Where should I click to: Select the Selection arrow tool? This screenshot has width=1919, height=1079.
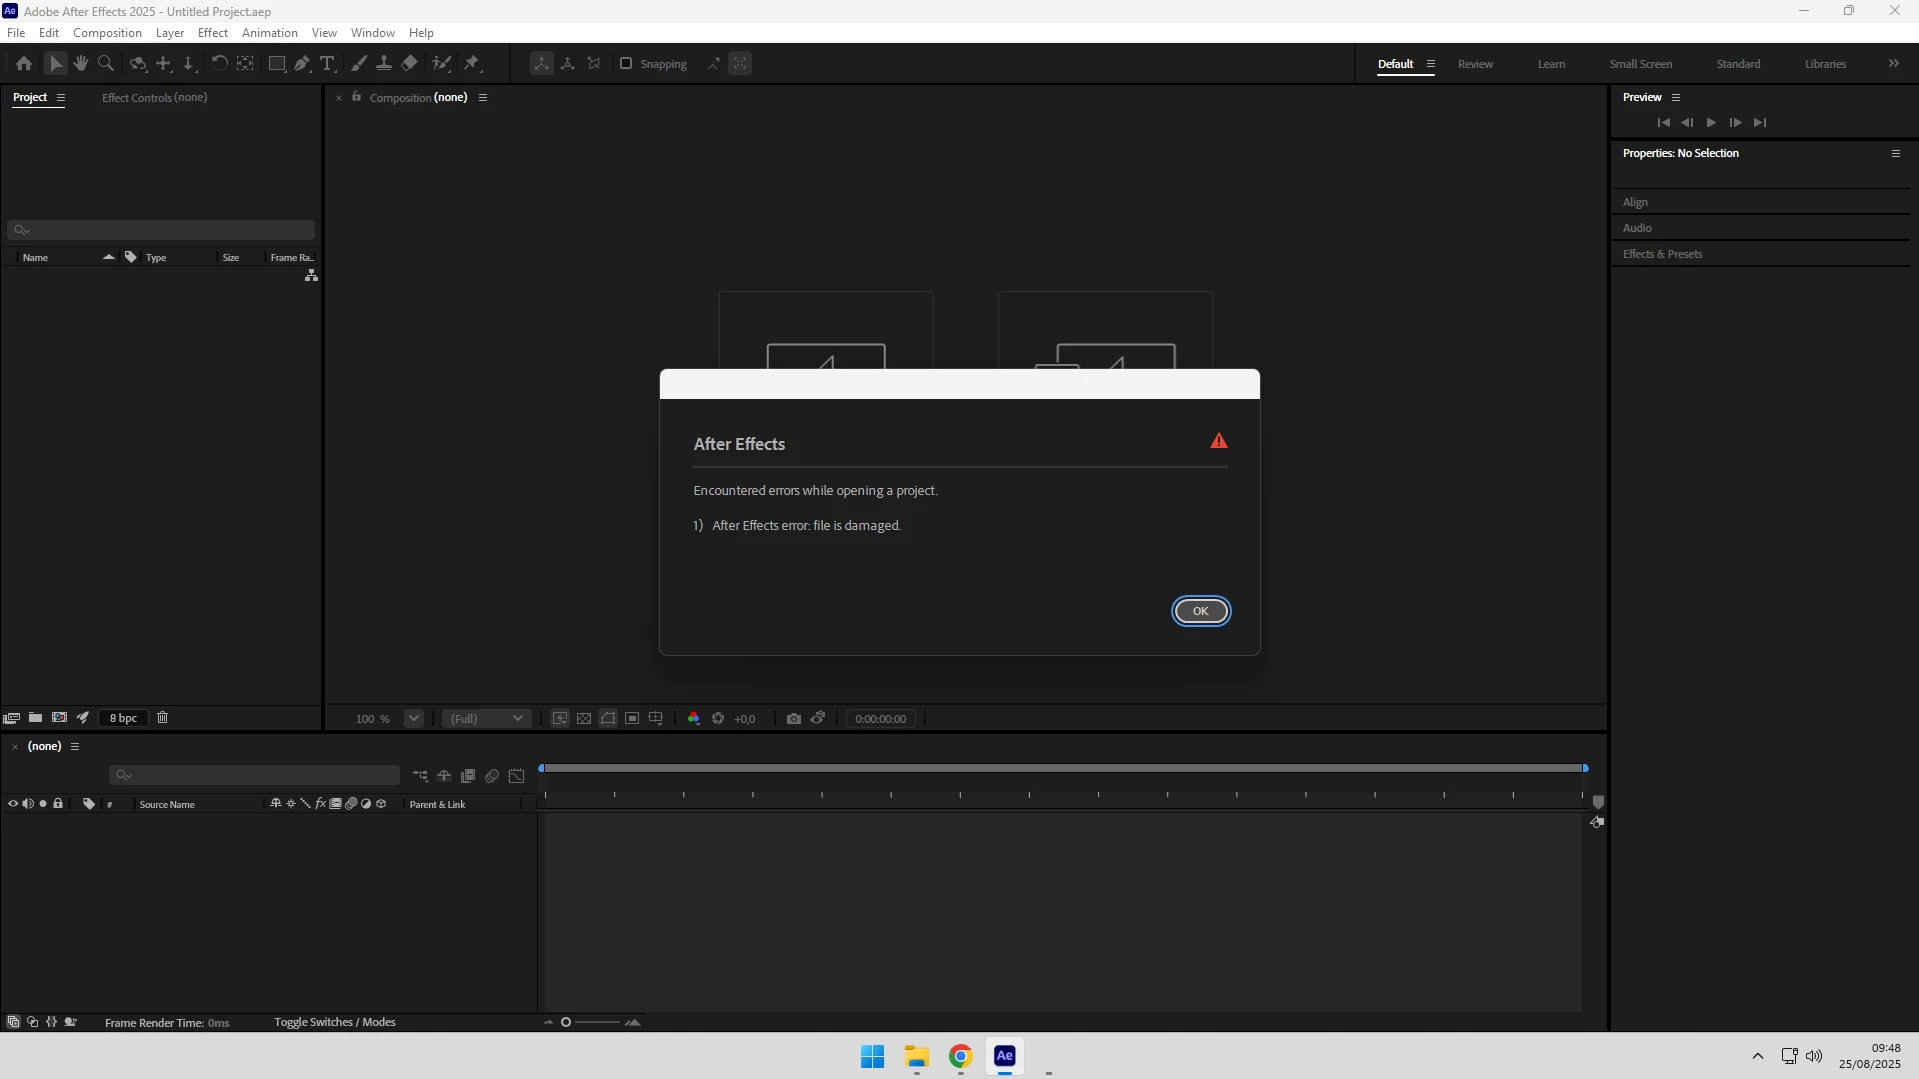[56, 63]
